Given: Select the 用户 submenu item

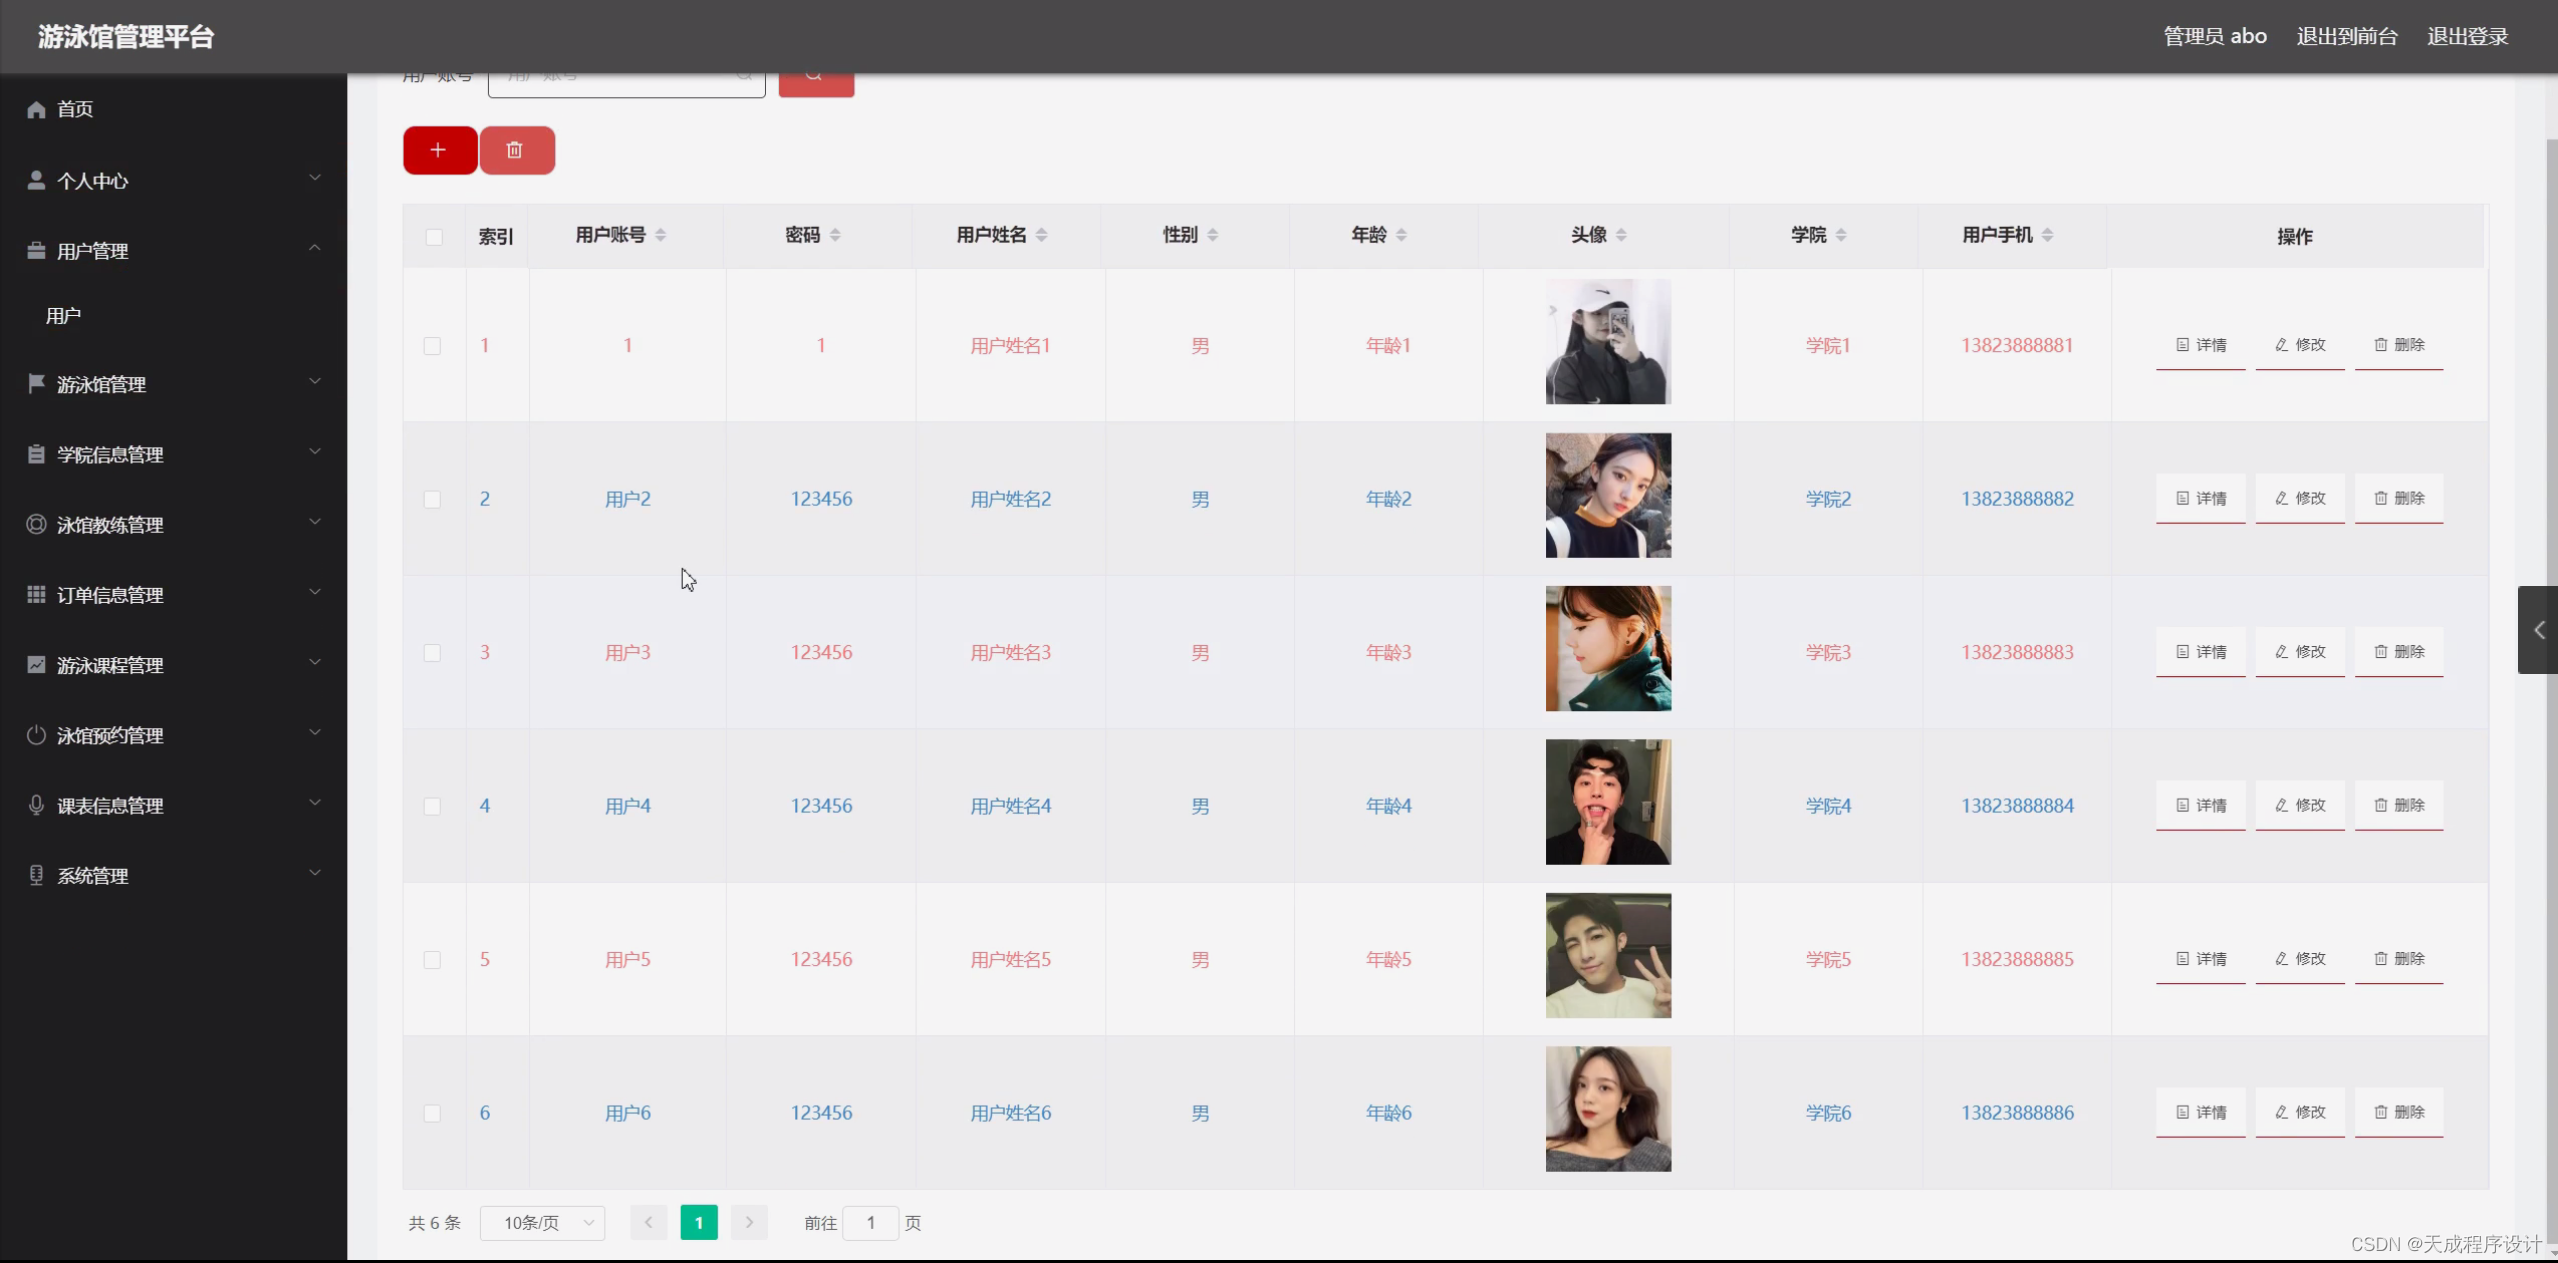Looking at the screenshot, I should tap(63, 316).
